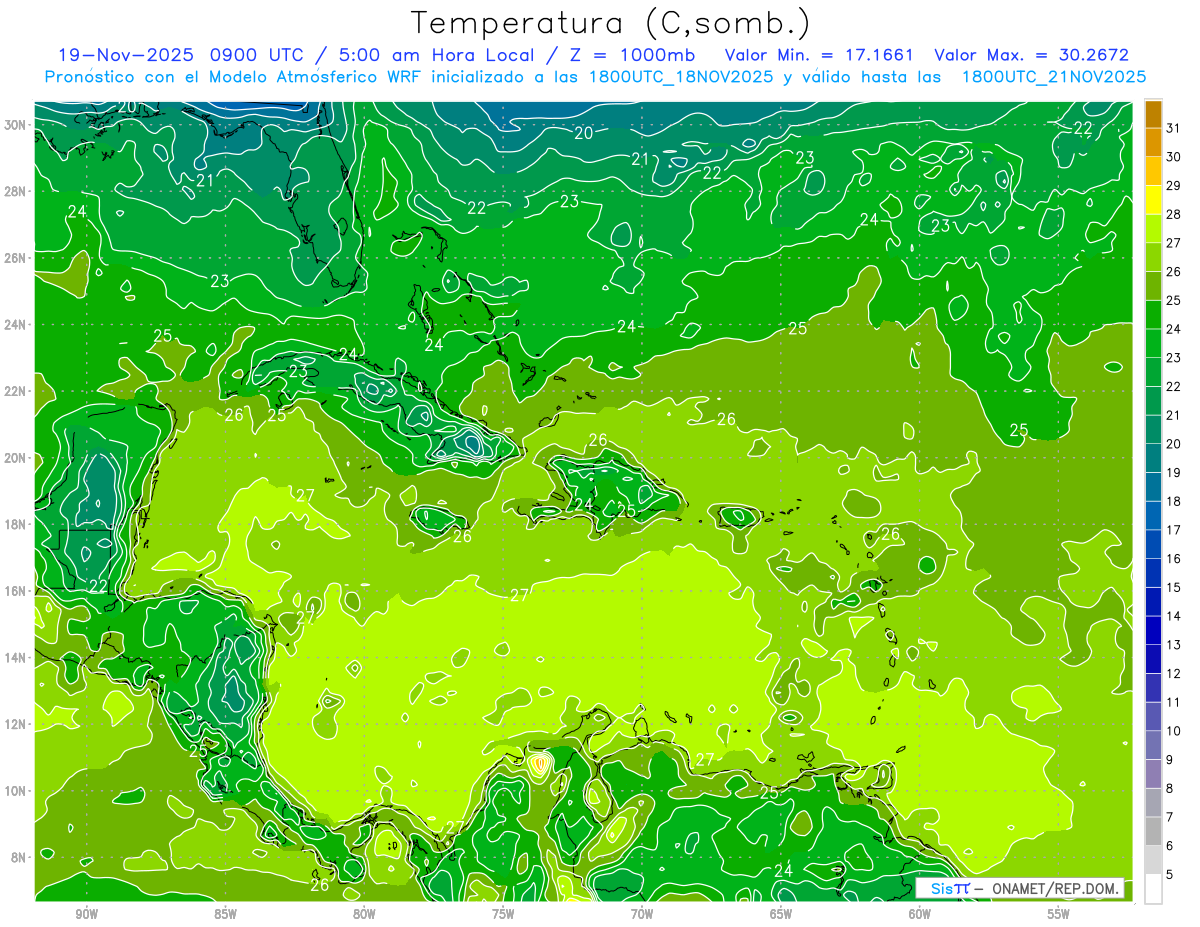This screenshot has height=927, width=1200.
Task: Click longitude axis label '65W'
Action: point(781,913)
